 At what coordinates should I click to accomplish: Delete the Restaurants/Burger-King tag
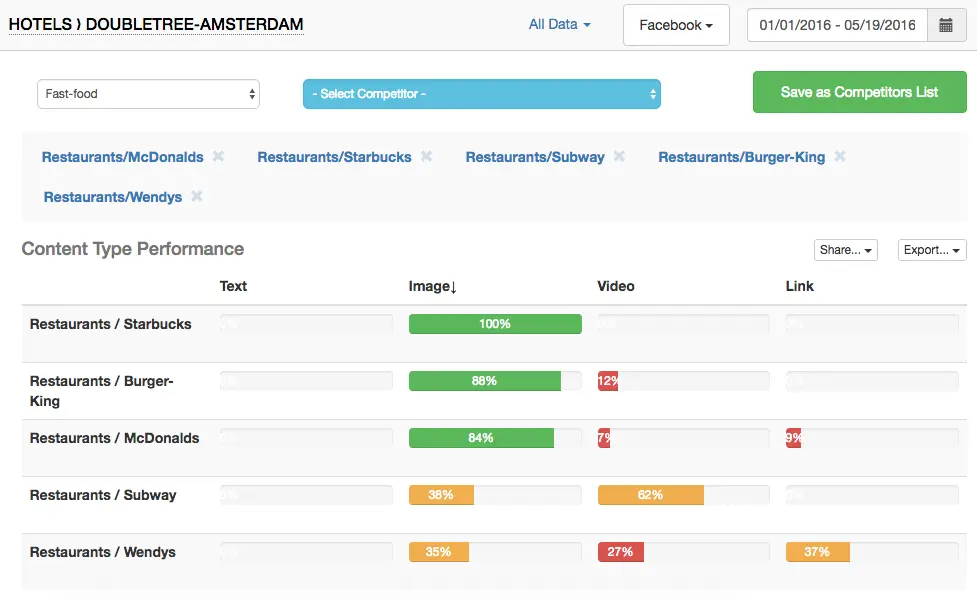click(840, 157)
